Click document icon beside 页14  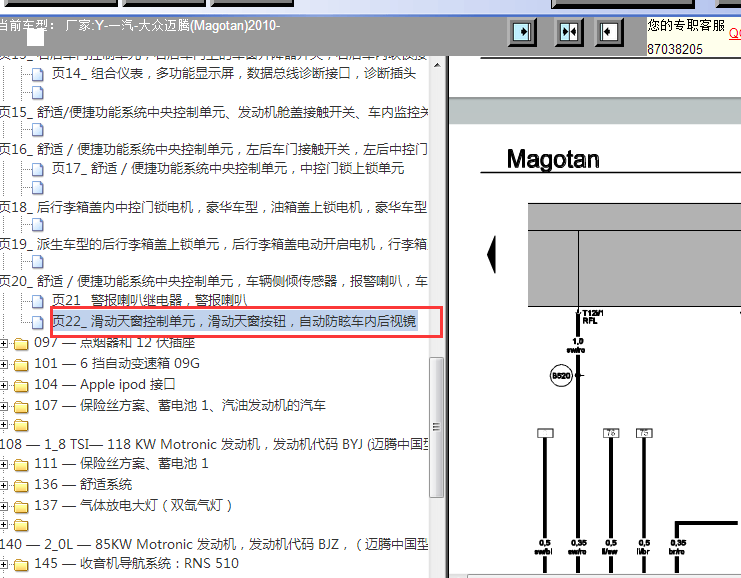38,74
